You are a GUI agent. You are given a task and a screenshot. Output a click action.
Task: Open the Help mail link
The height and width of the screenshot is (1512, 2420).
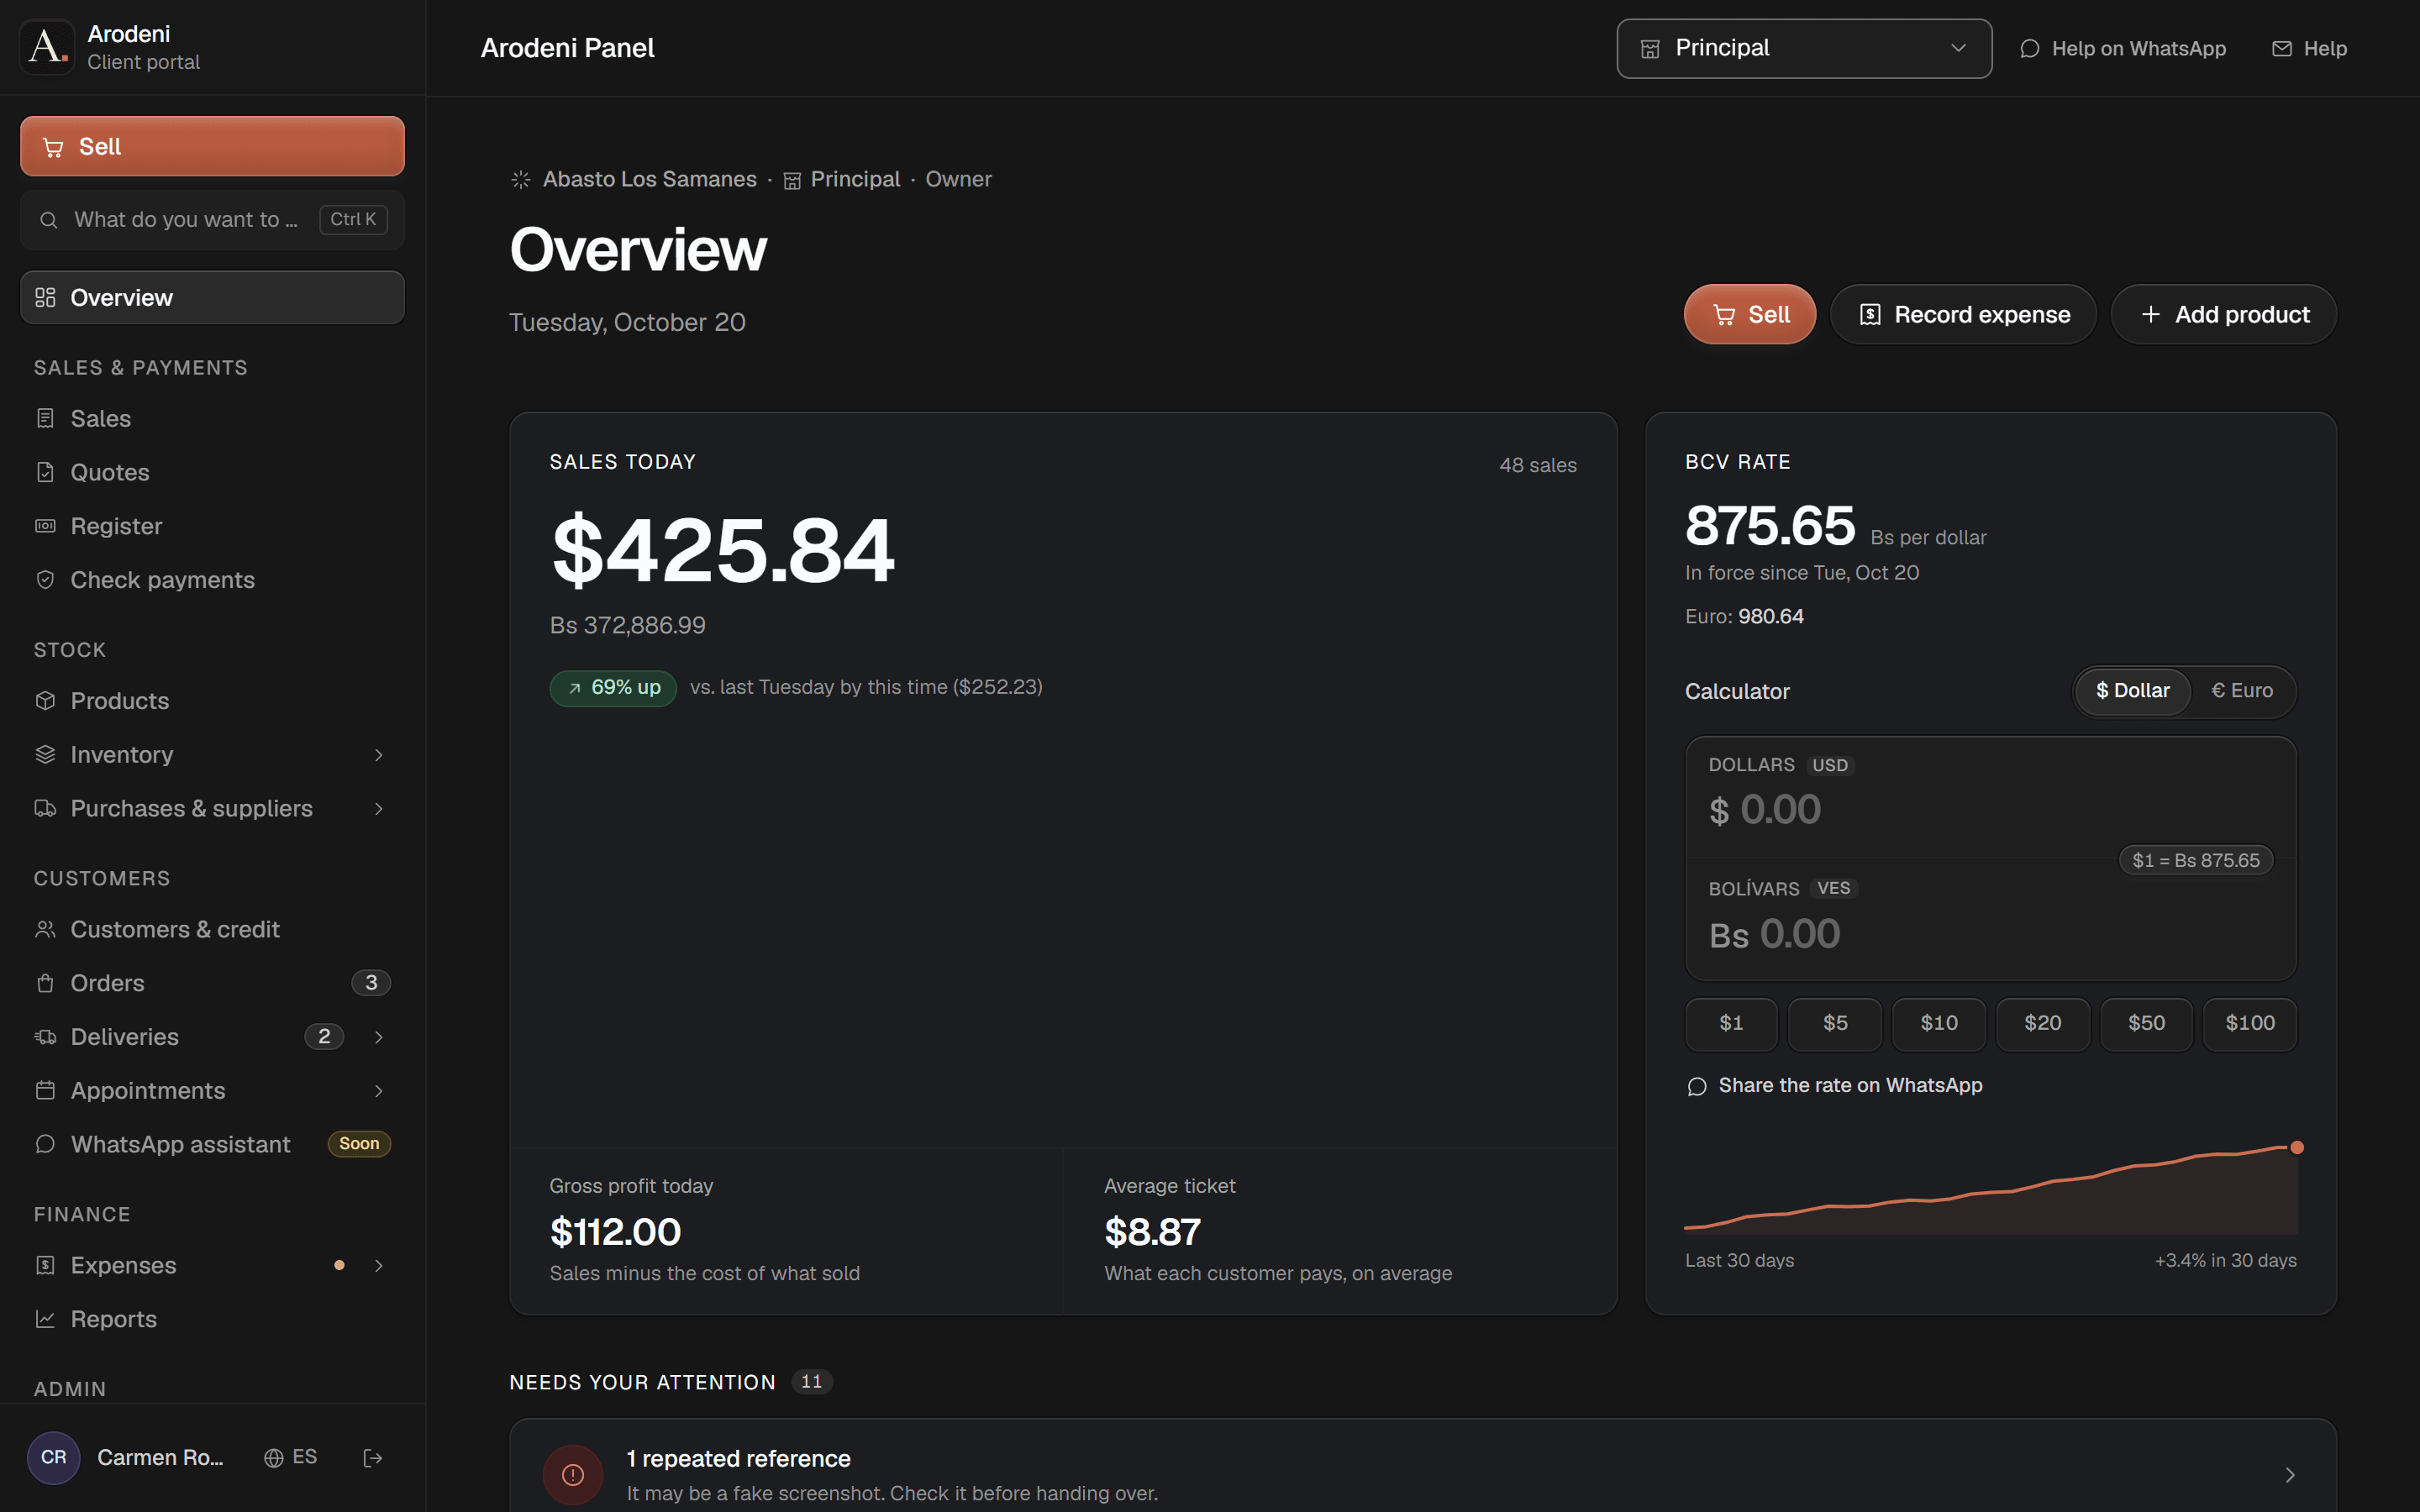(x=2309, y=48)
